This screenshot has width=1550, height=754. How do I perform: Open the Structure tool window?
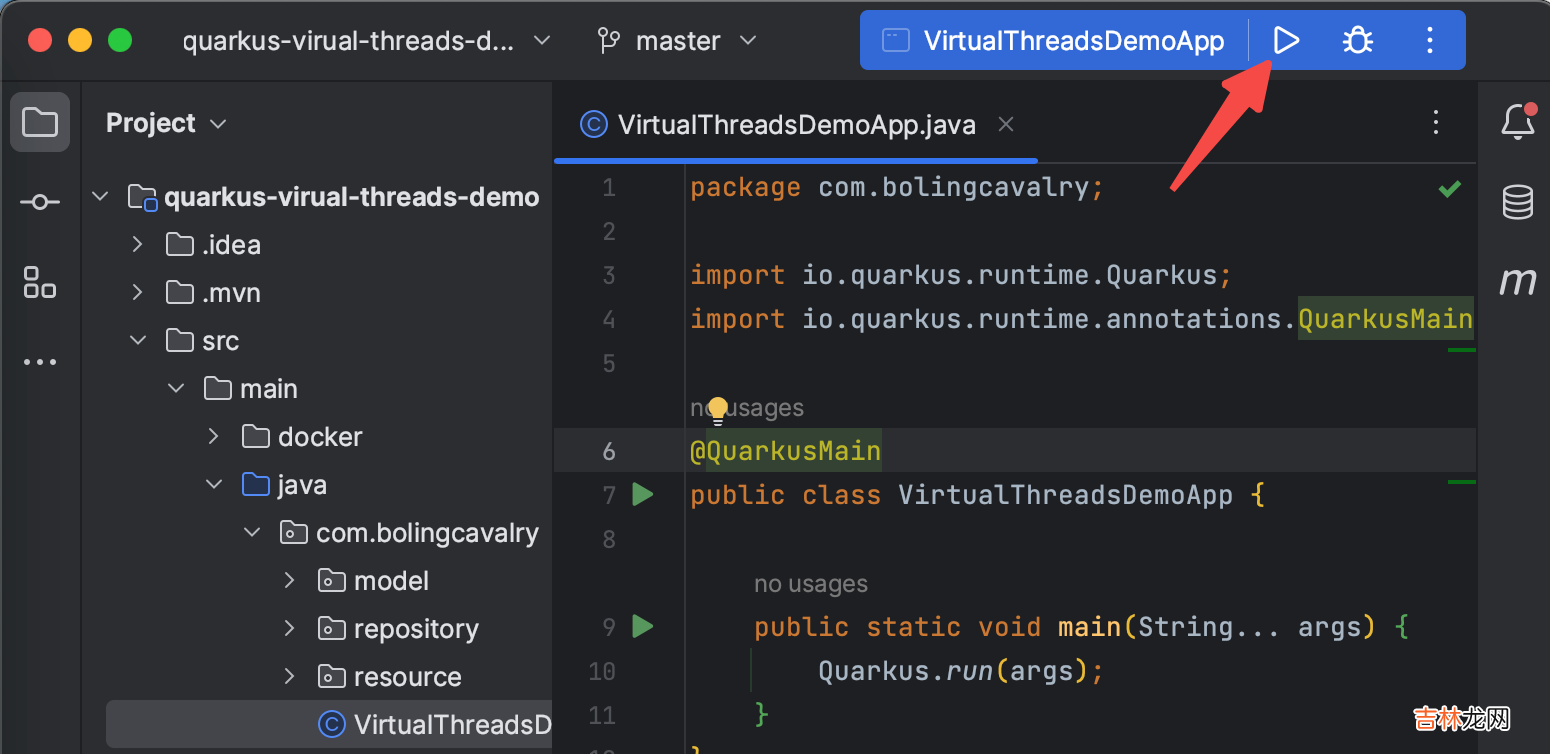click(x=40, y=282)
